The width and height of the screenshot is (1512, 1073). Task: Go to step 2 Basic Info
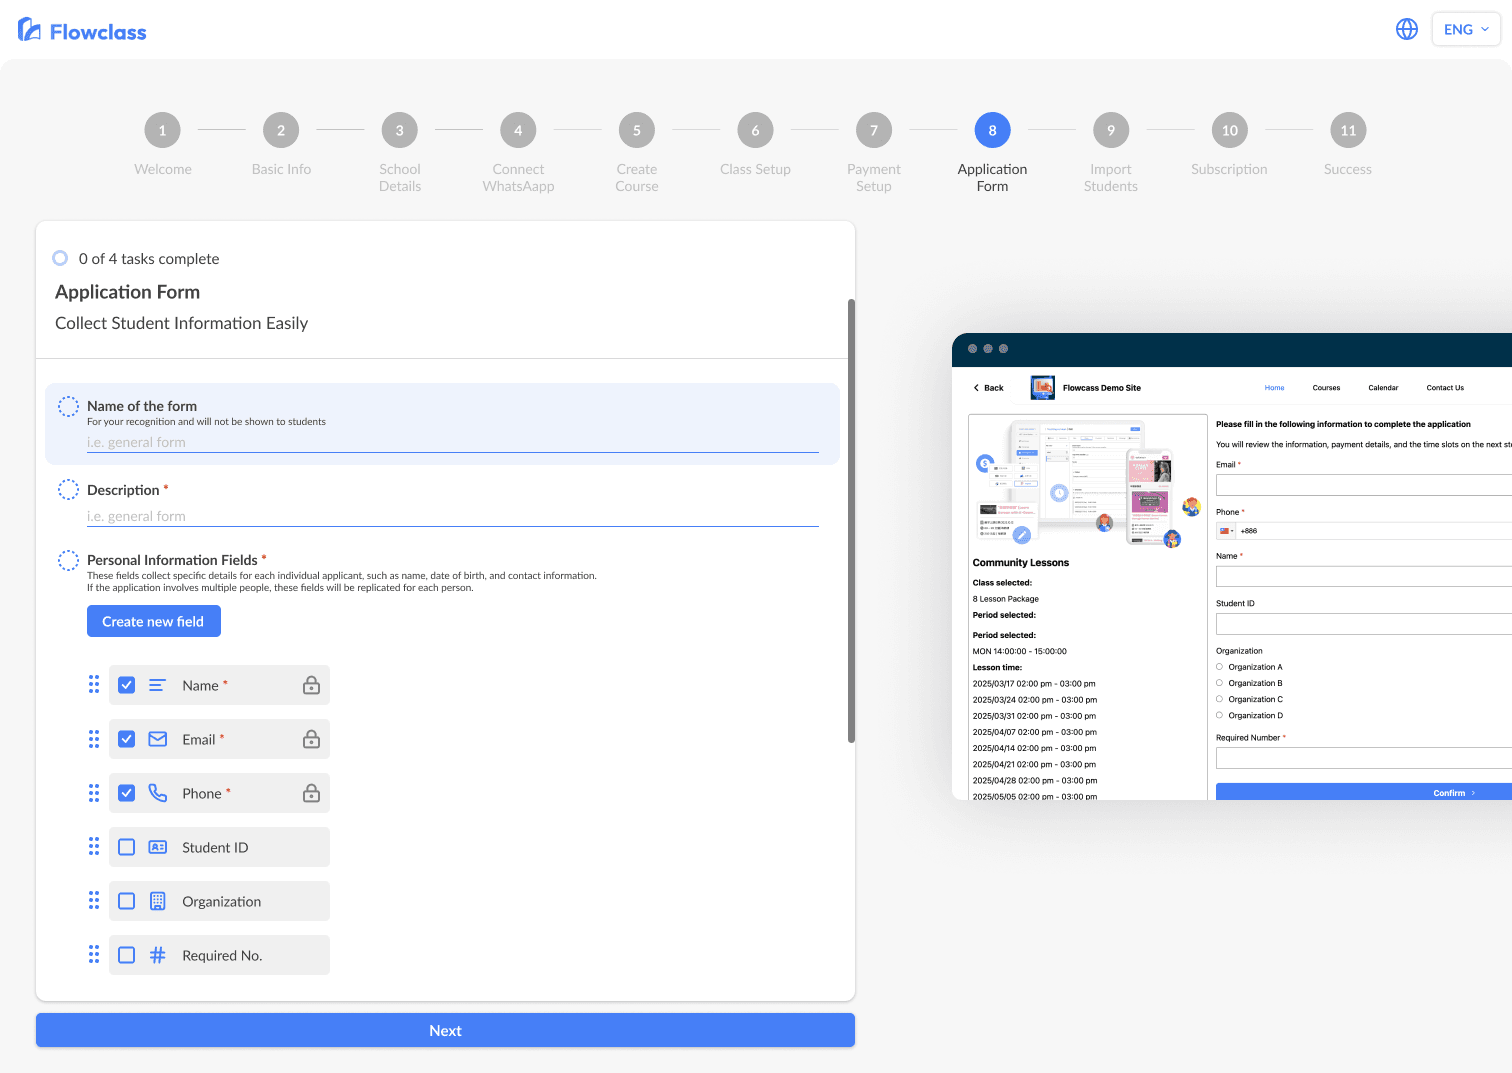(x=281, y=130)
